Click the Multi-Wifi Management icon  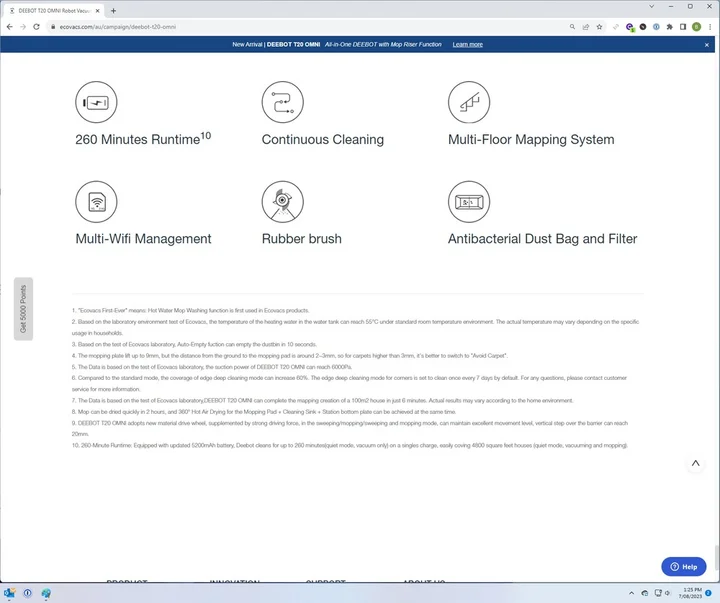pos(96,202)
